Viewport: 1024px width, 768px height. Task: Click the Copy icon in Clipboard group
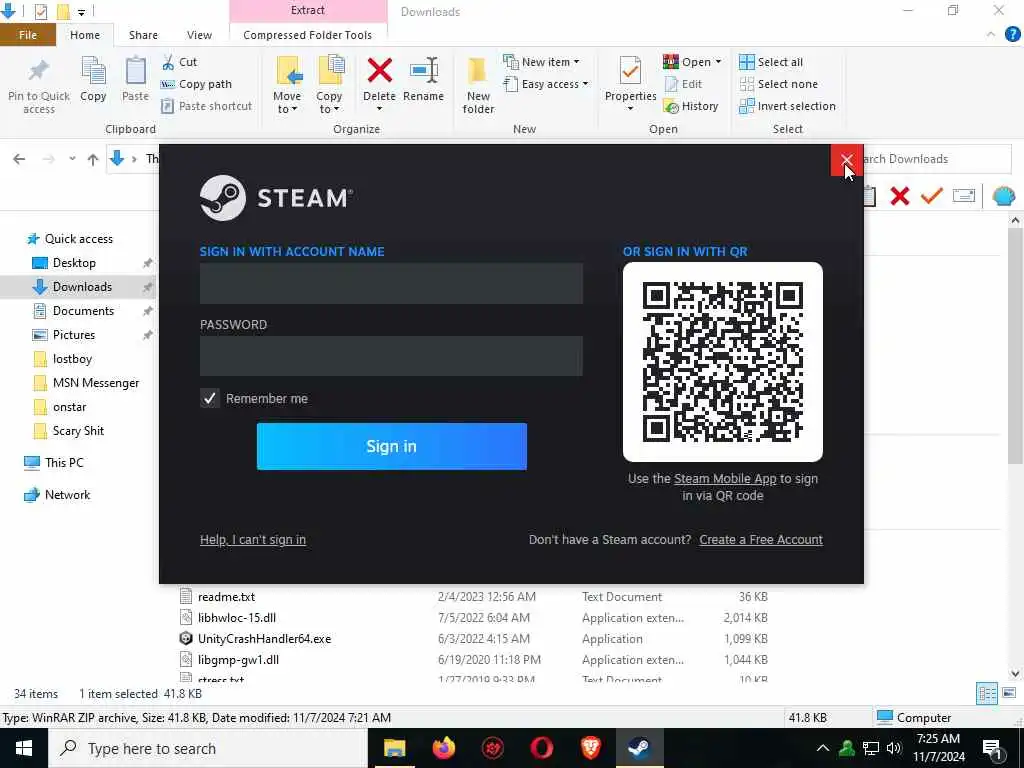[93, 71]
